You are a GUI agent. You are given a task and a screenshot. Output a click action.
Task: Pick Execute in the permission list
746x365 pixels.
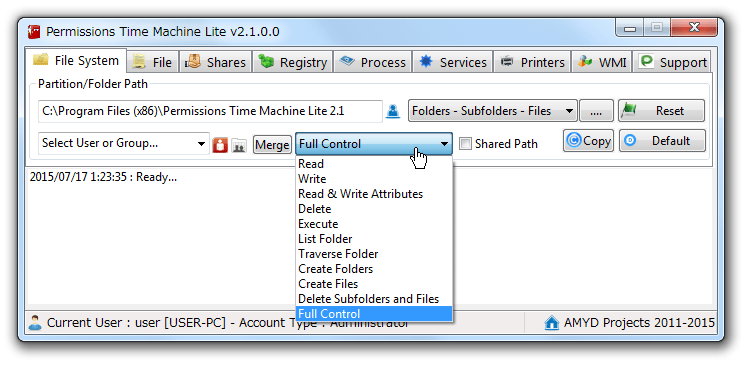click(373, 224)
